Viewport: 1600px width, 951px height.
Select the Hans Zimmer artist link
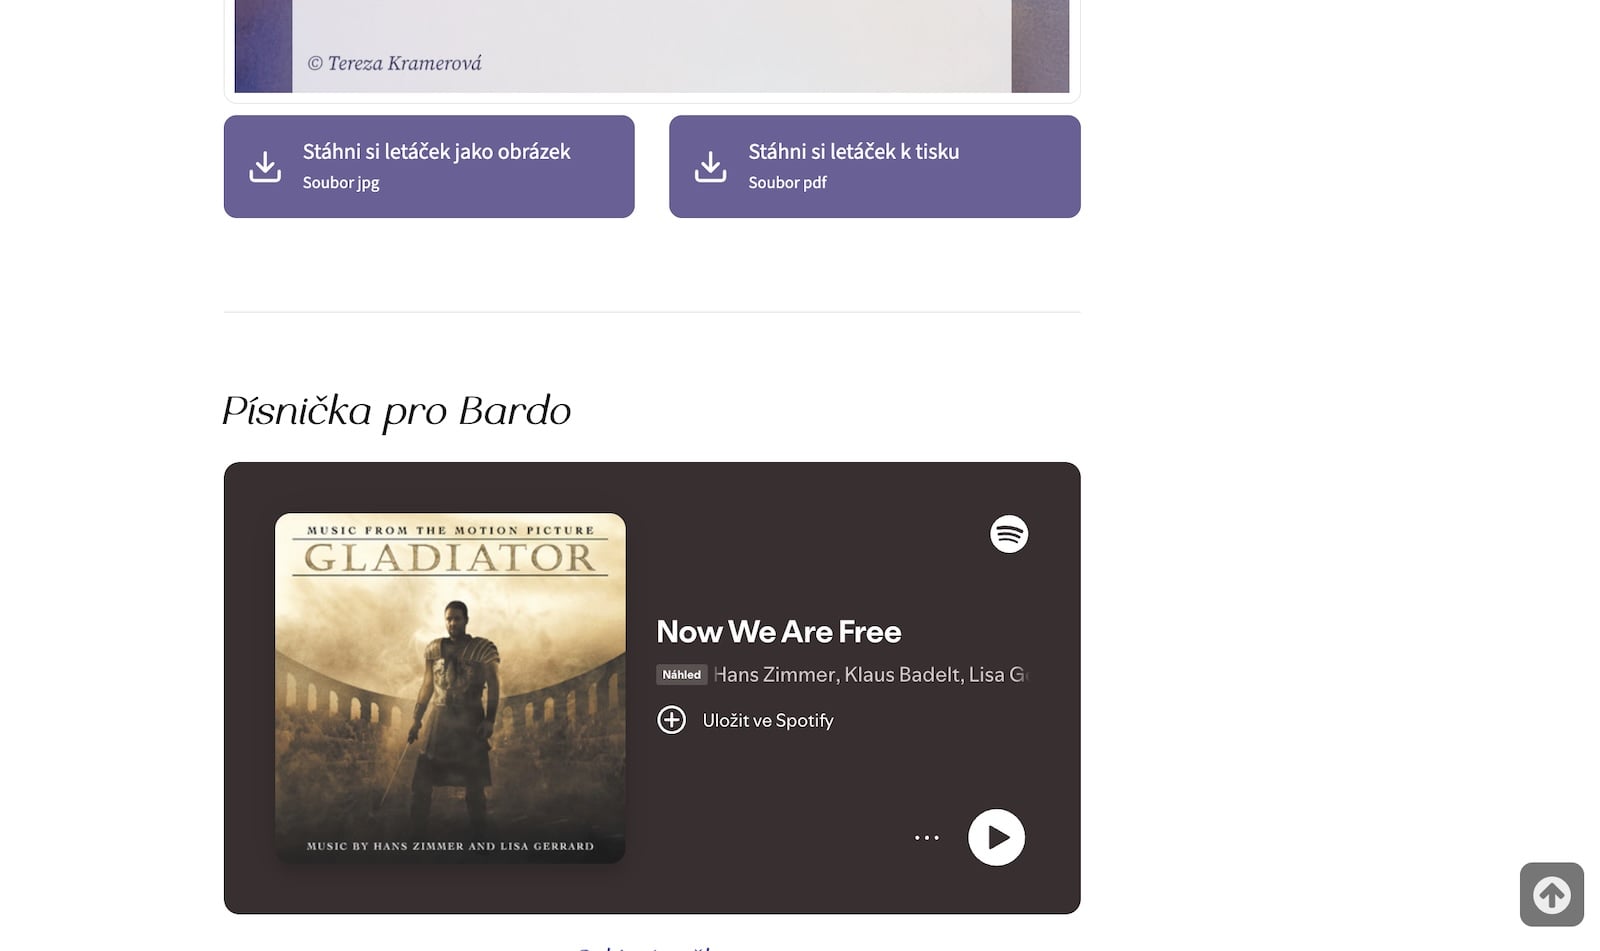774,675
